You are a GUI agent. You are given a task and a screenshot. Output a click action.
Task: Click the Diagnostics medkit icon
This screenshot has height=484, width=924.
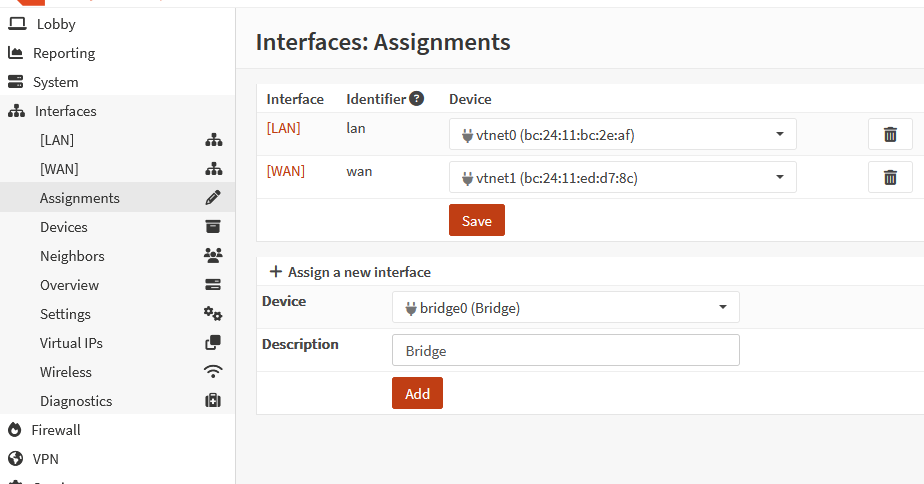click(212, 401)
